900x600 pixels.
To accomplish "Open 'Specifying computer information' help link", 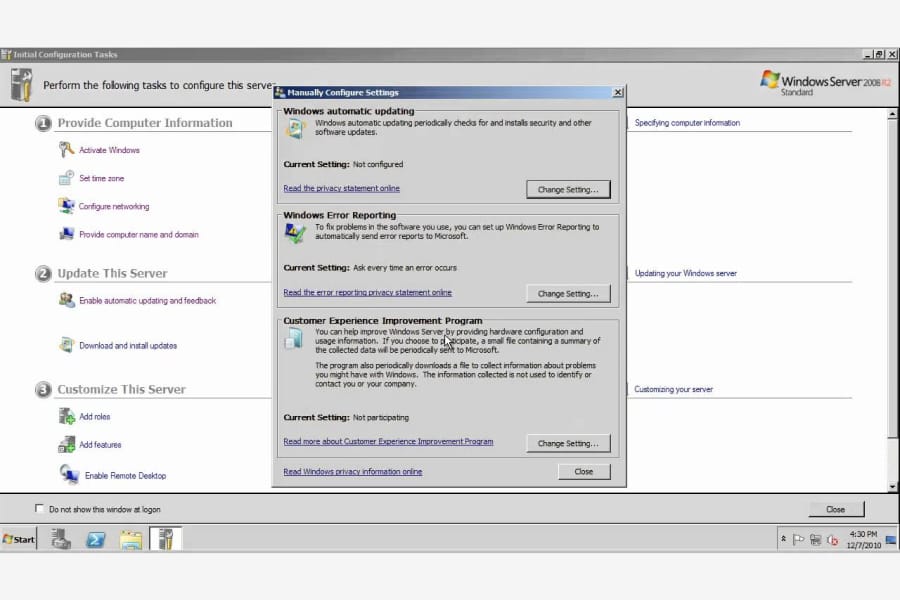I will (x=687, y=122).
